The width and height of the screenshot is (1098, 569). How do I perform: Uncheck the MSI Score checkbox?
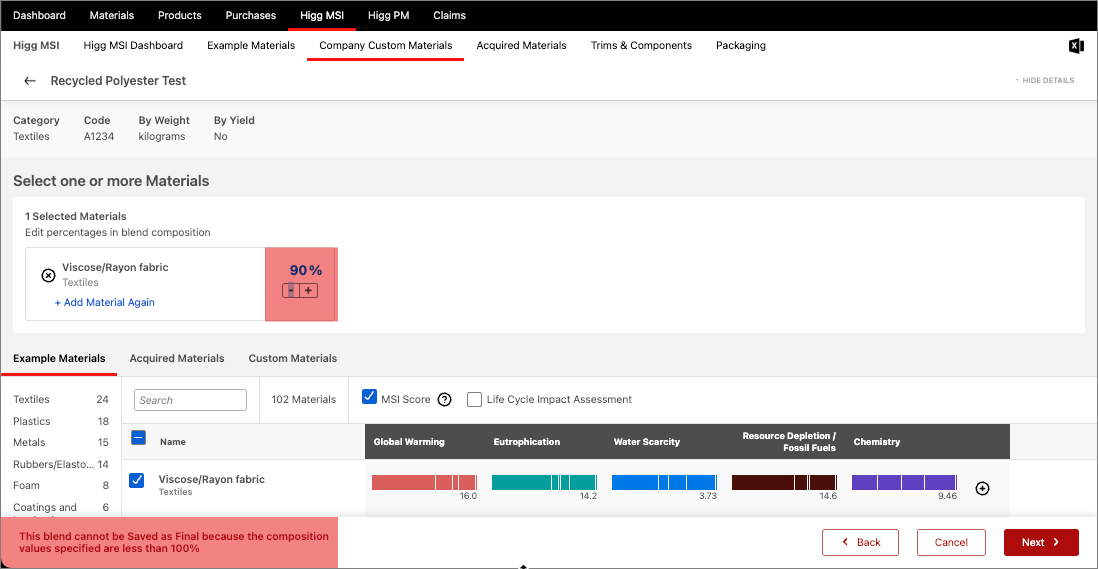369,398
